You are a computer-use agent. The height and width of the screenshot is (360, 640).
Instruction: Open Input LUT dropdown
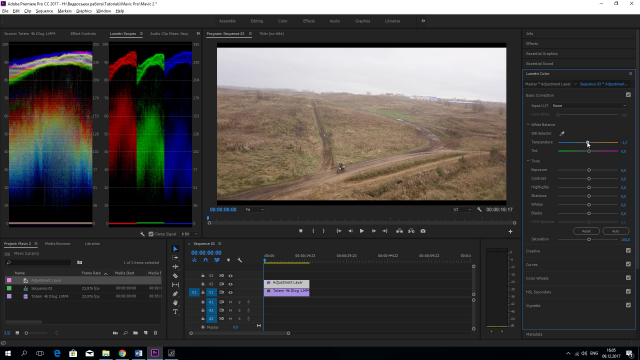pyautogui.click(x=589, y=106)
